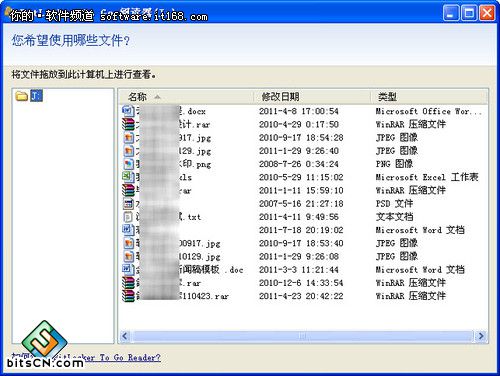
Task: Select rar archive icon dated 2011-4-23
Action: [x=128, y=296]
